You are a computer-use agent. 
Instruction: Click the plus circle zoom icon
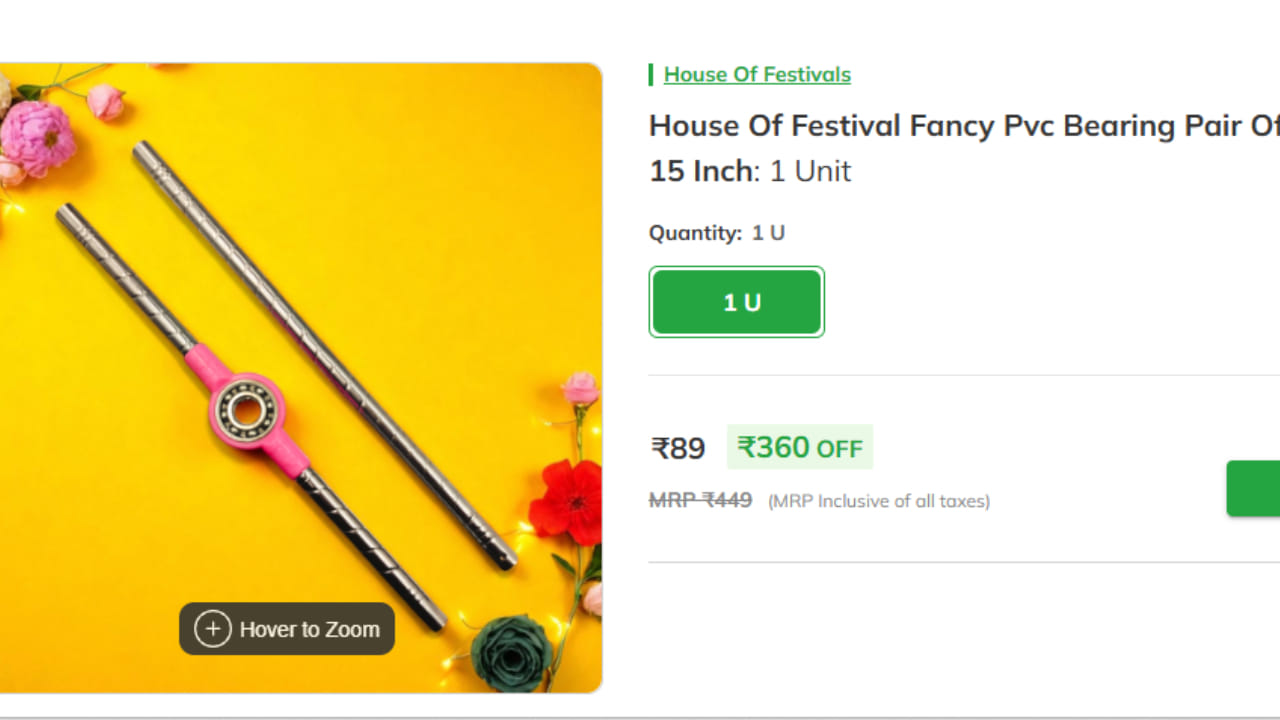tap(213, 629)
